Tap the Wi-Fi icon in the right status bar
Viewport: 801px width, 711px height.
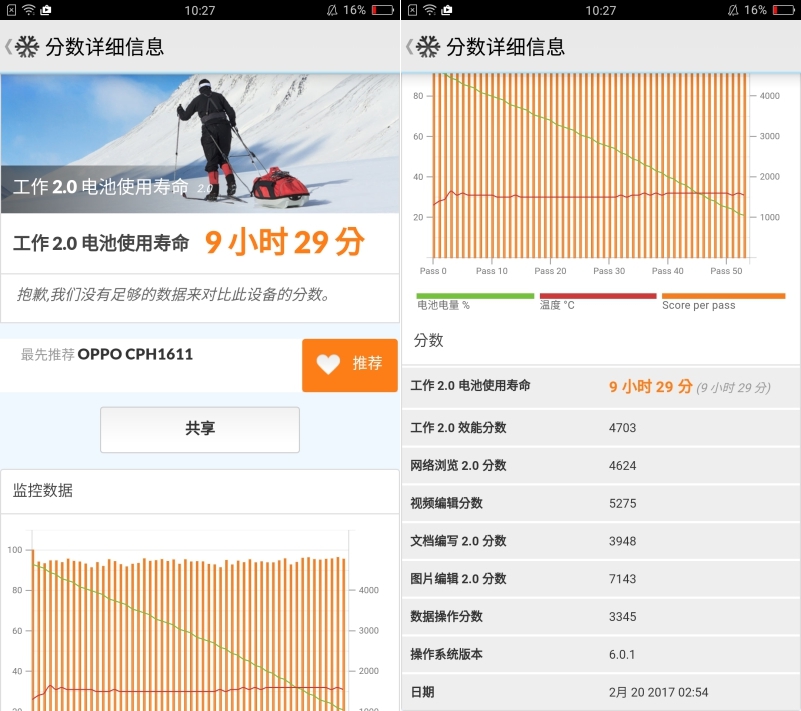pyautogui.click(x=430, y=10)
